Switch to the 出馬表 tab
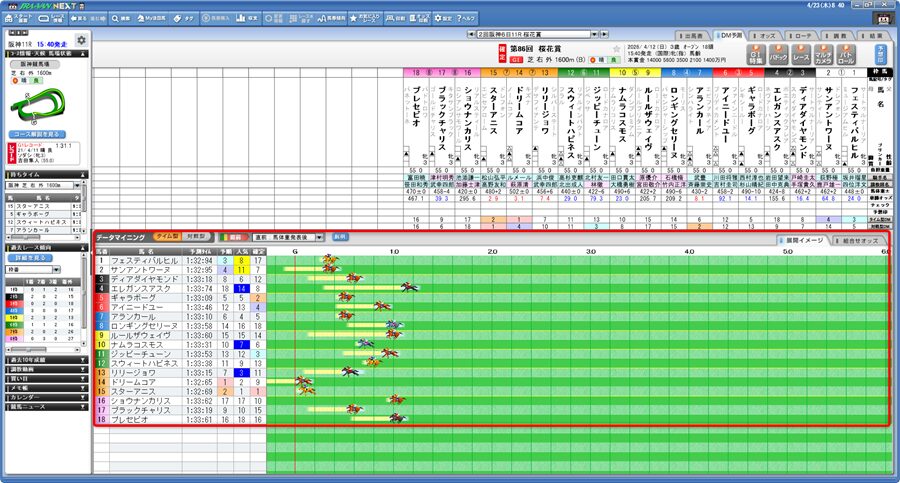This screenshot has height=483, width=900. [693, 36]
